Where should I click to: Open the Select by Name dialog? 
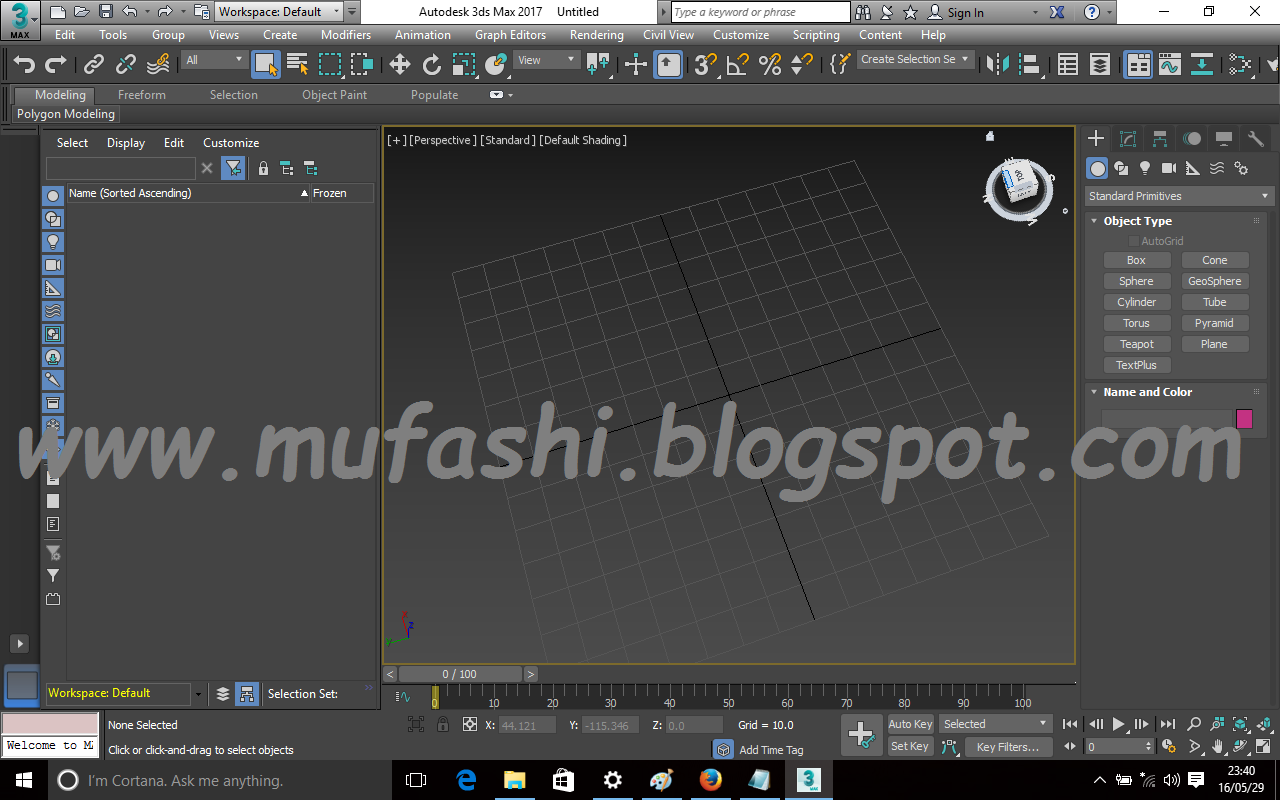click(x=298, y=64)
